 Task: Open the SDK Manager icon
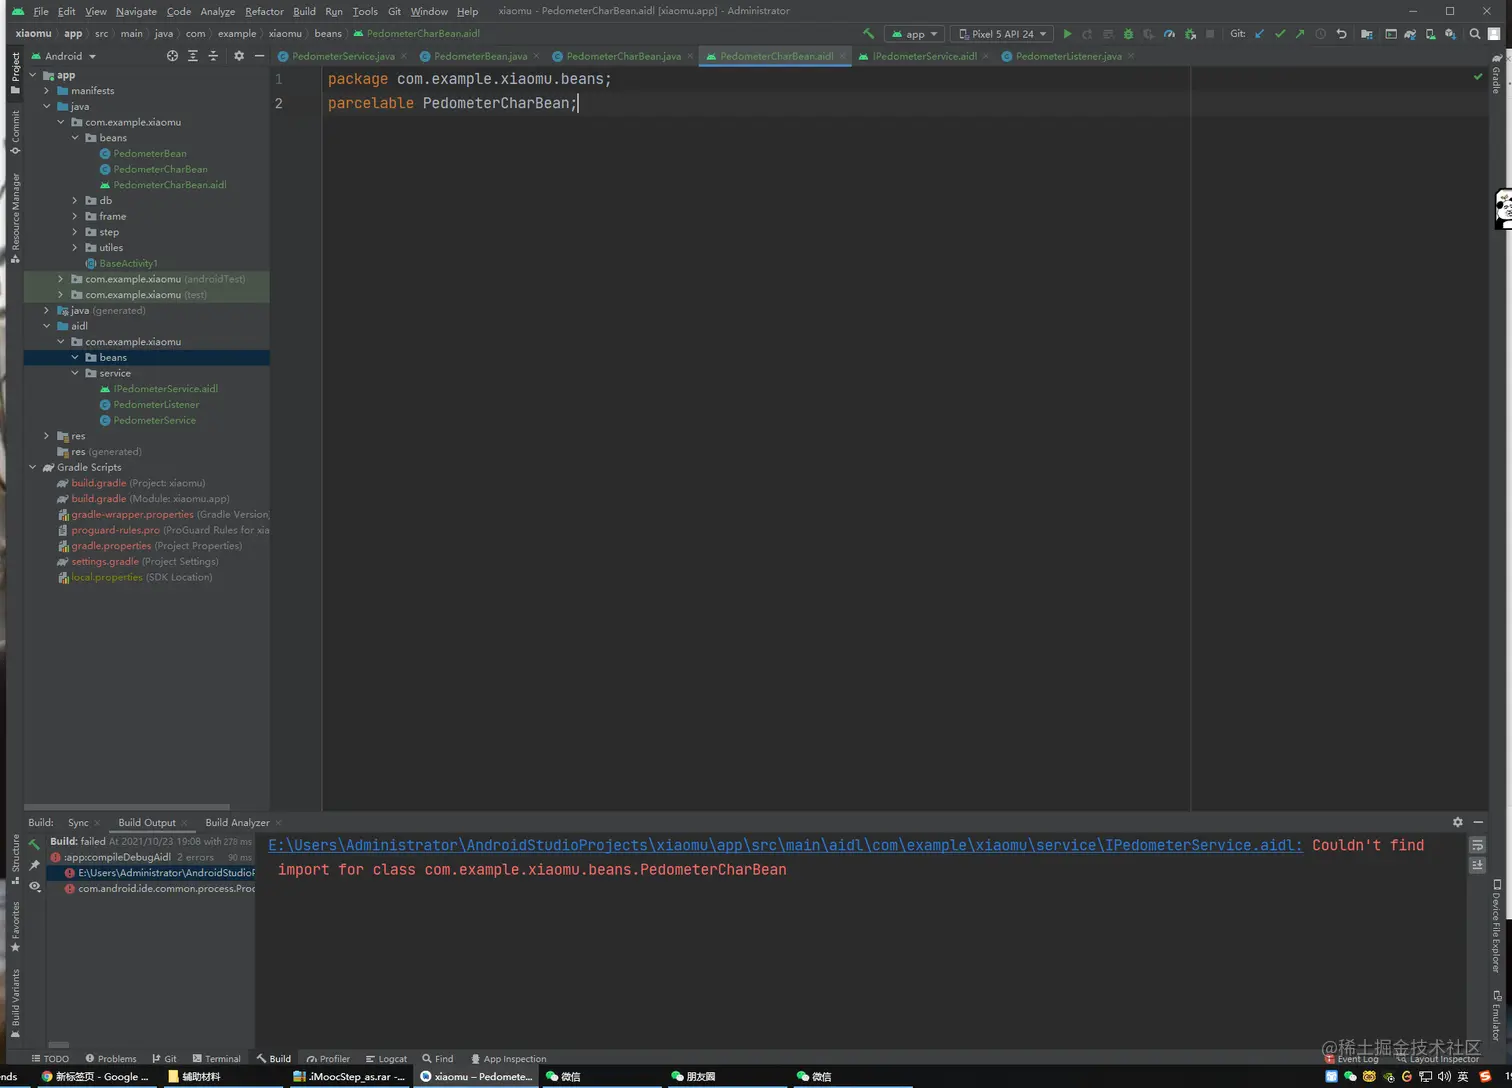[1450, 34]
